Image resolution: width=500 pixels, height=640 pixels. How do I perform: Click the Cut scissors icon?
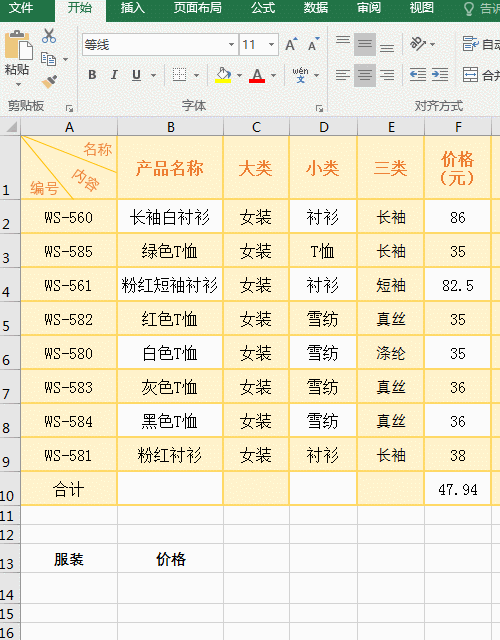(49, 36)
